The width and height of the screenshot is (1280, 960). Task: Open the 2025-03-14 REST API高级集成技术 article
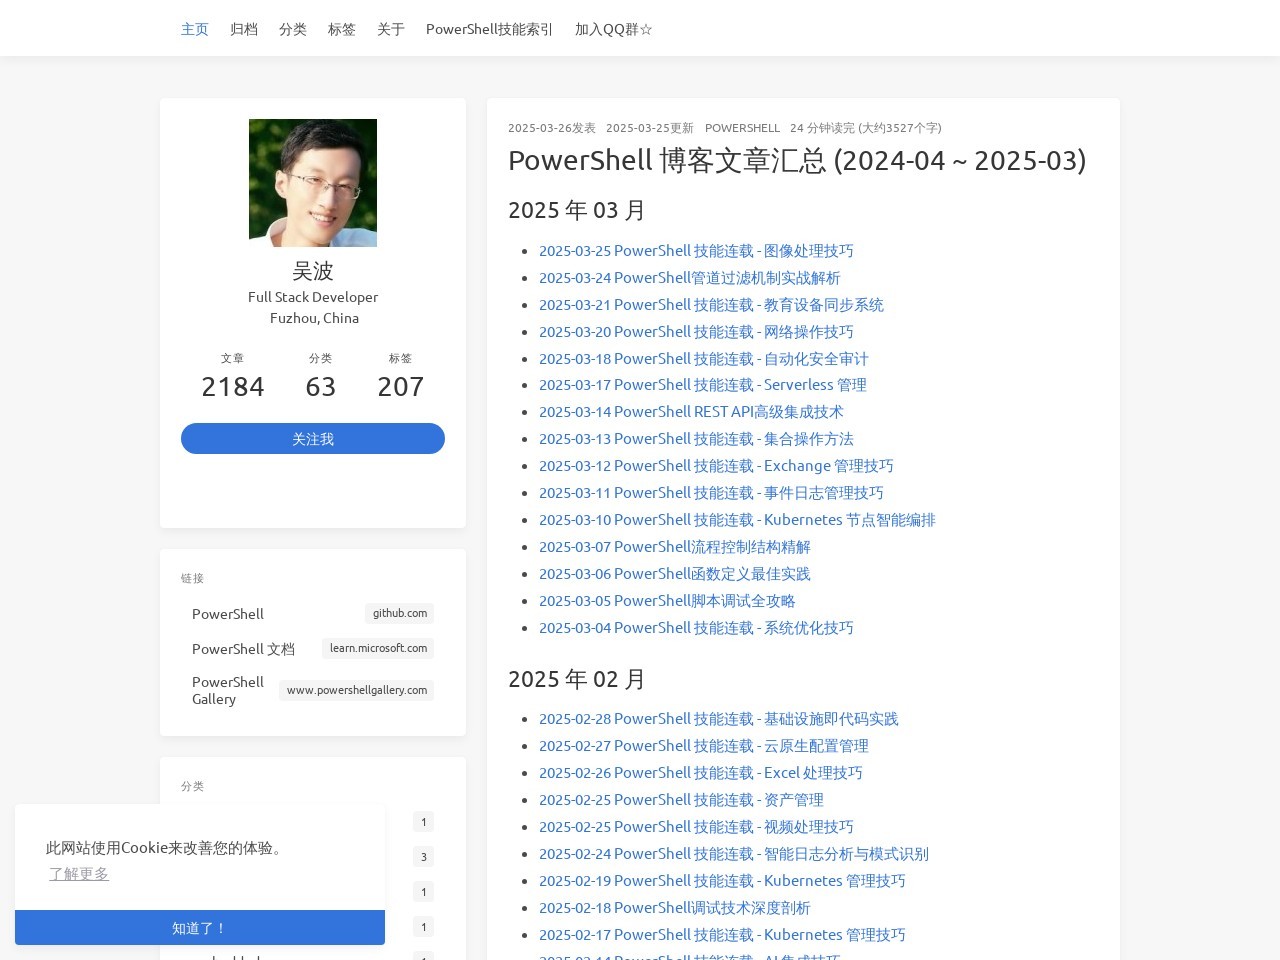(691, 412)
